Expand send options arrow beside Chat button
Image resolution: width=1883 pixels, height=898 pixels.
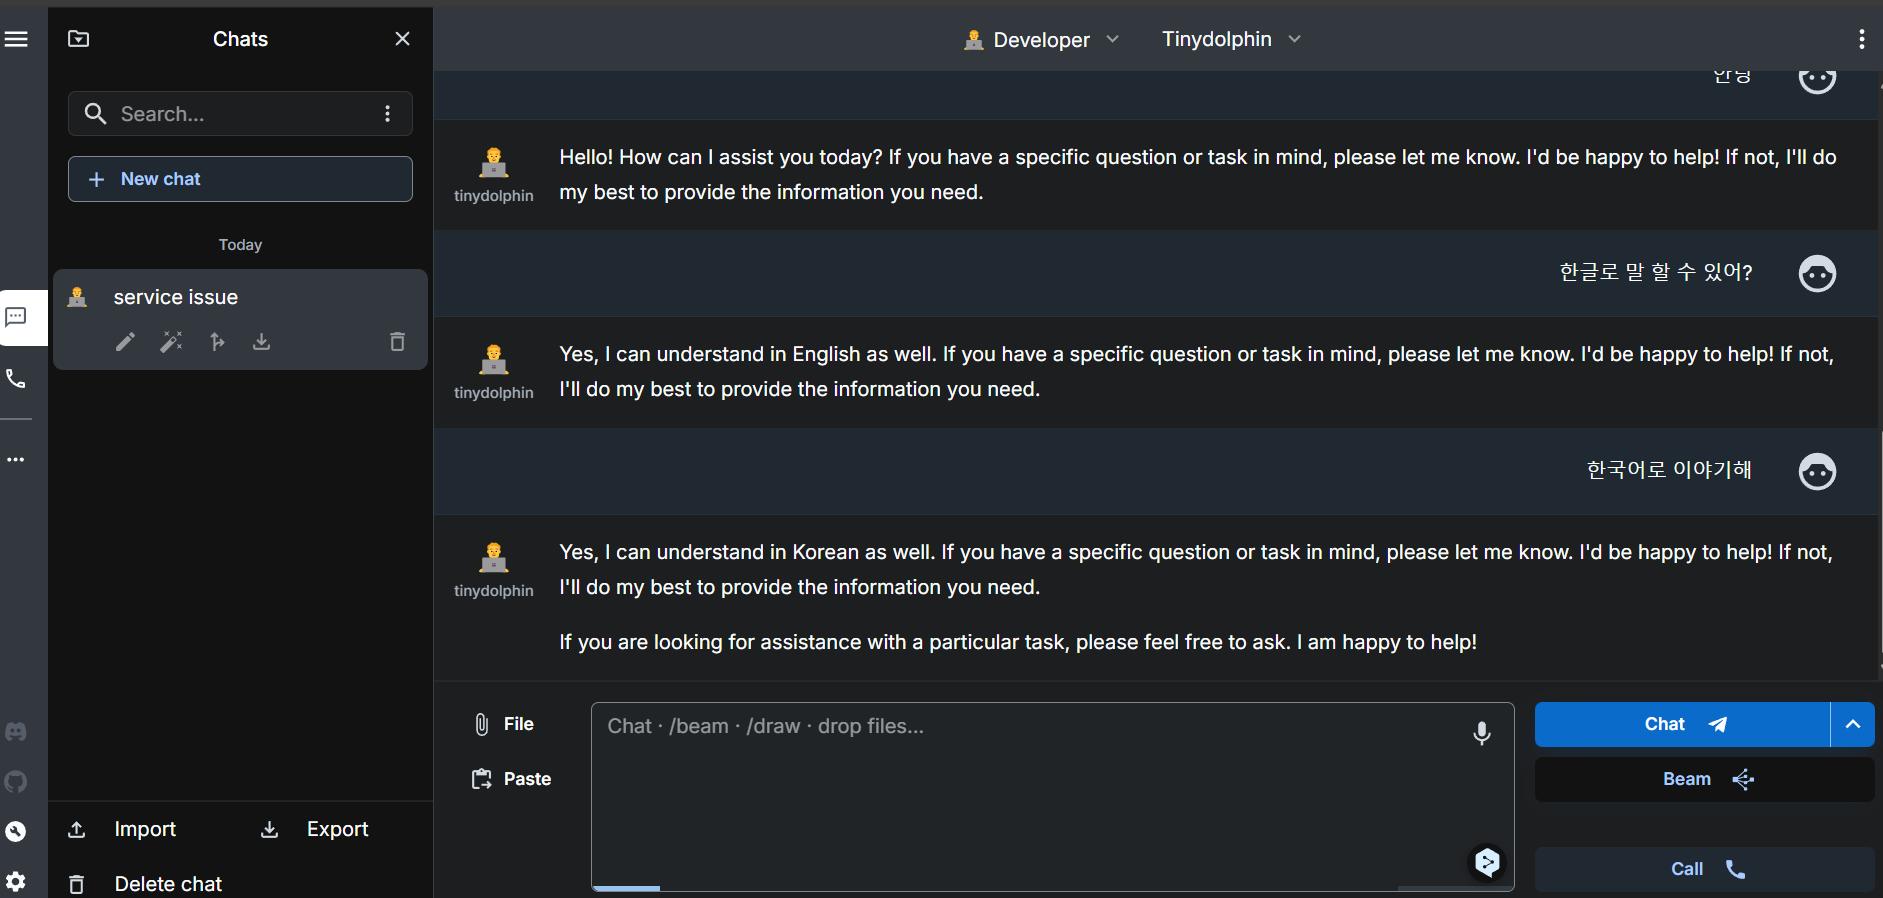1852,725
